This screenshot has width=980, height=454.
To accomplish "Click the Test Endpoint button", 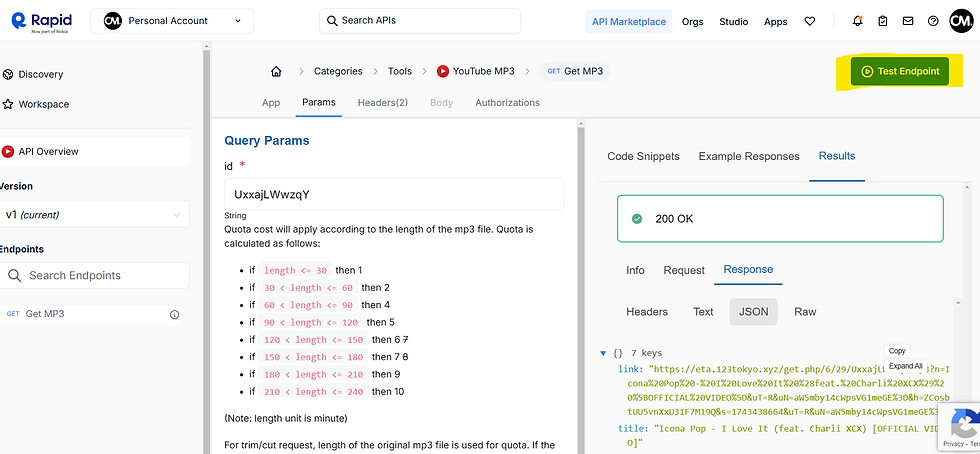I will 899,71.
